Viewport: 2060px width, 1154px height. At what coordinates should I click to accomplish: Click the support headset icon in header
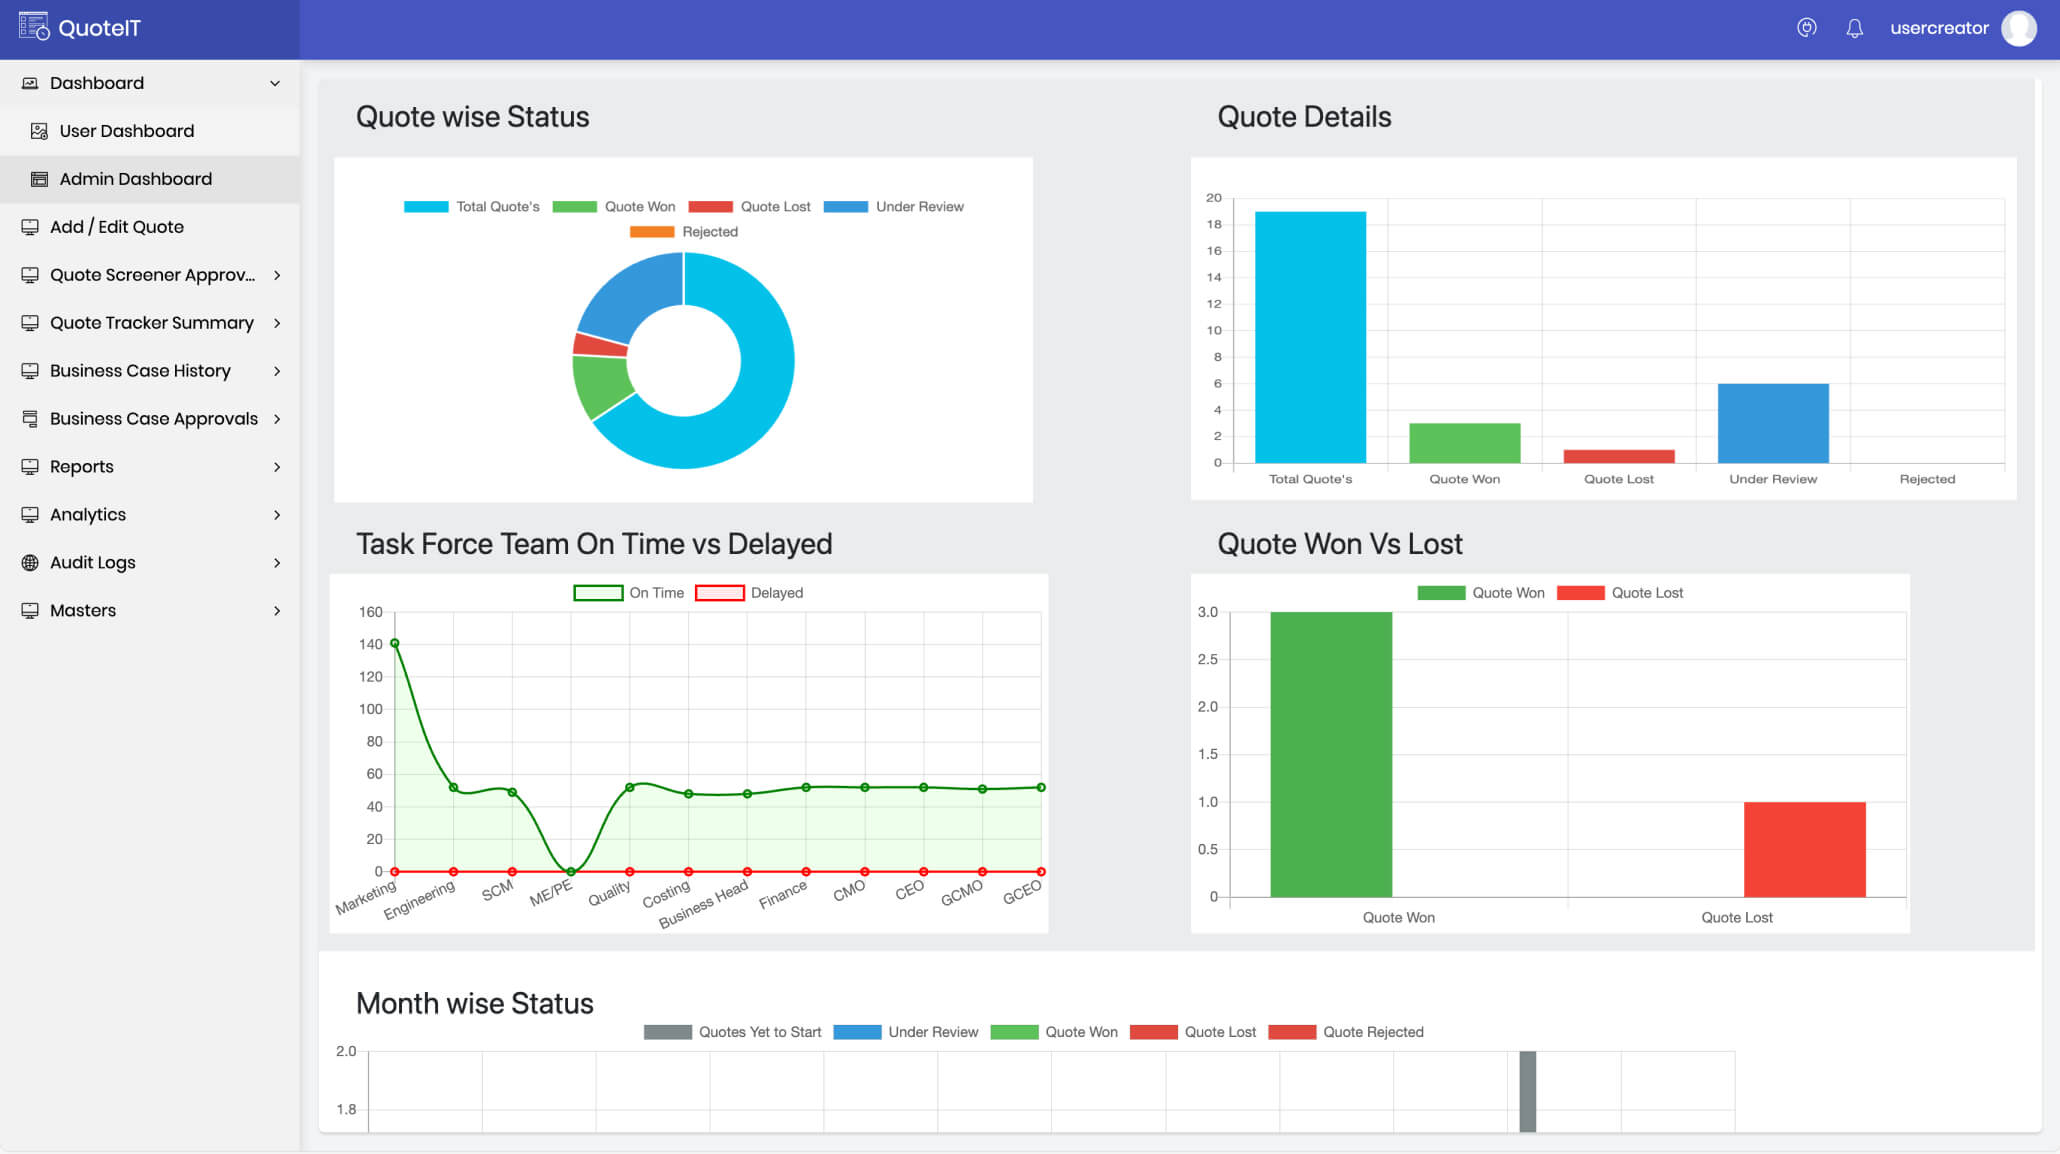click(x=1806, y=28)
